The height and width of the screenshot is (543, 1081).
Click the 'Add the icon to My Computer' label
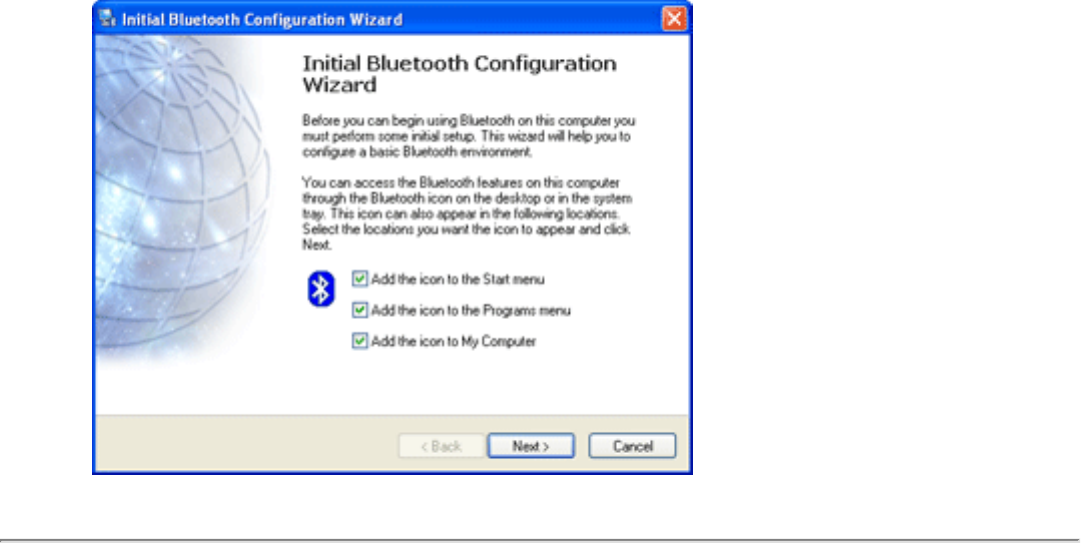click(x=454, y=342)
